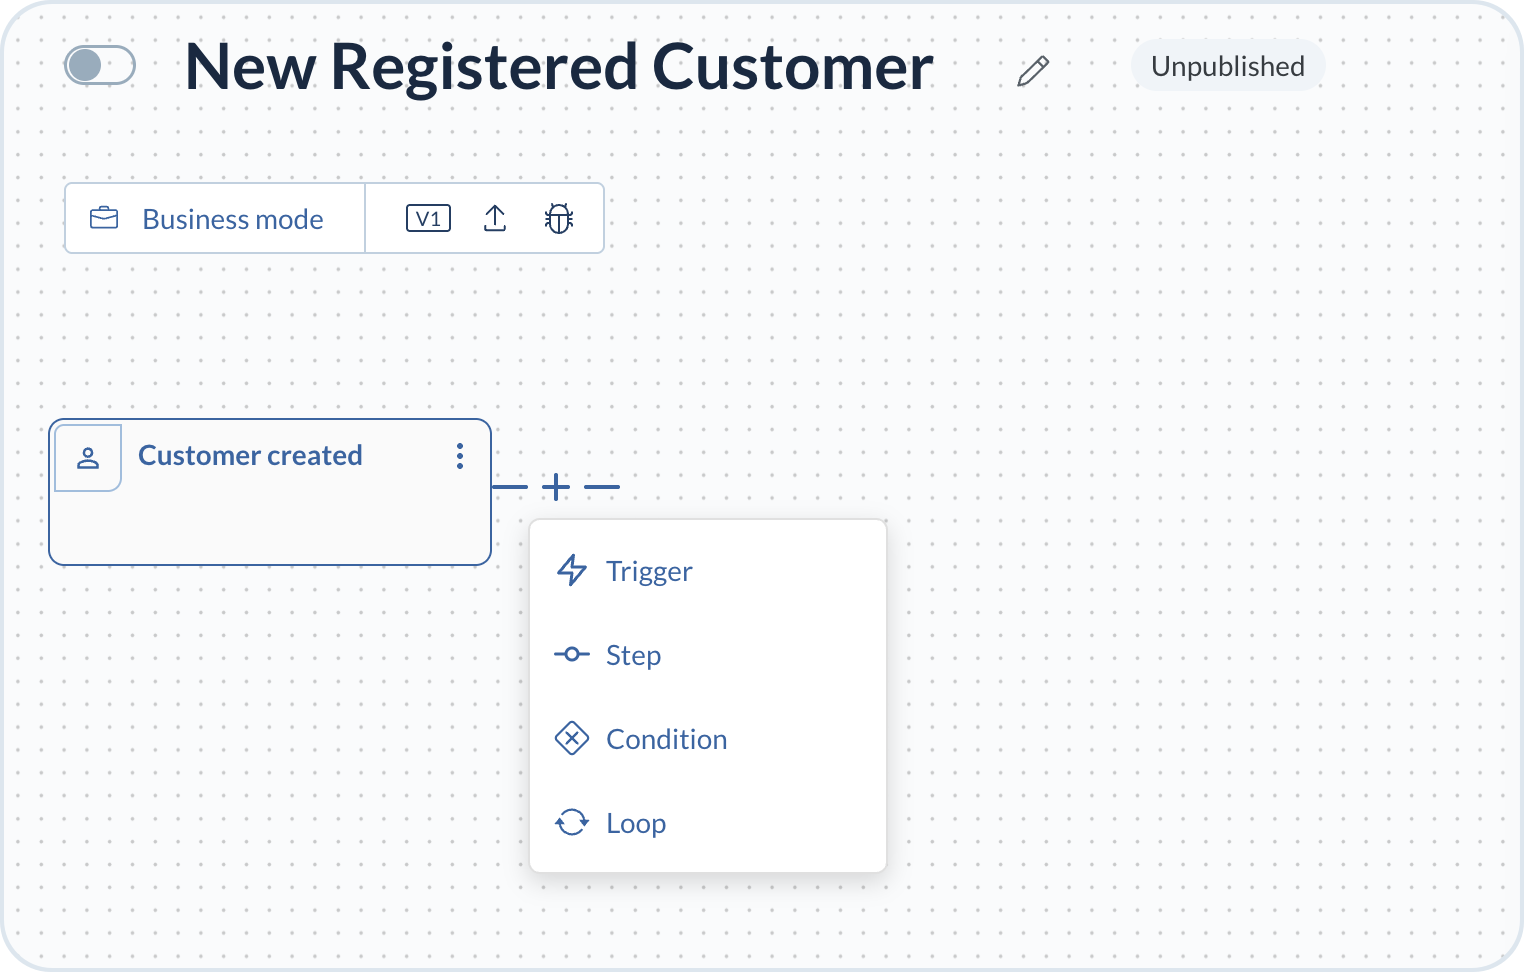1524x972 pixels.
Task: Toggle the workflow enable switch
Action: 100,66
